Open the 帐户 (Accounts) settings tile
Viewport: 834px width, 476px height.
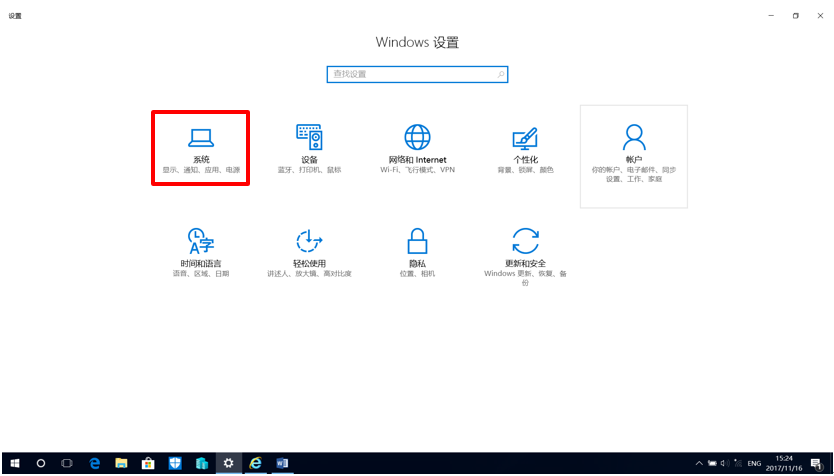point(633,156)
